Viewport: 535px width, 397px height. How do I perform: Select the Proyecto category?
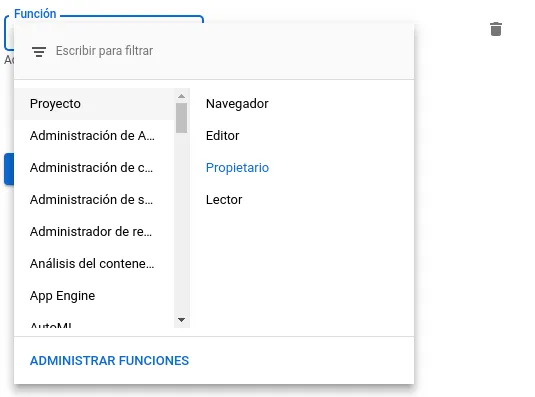94,104
